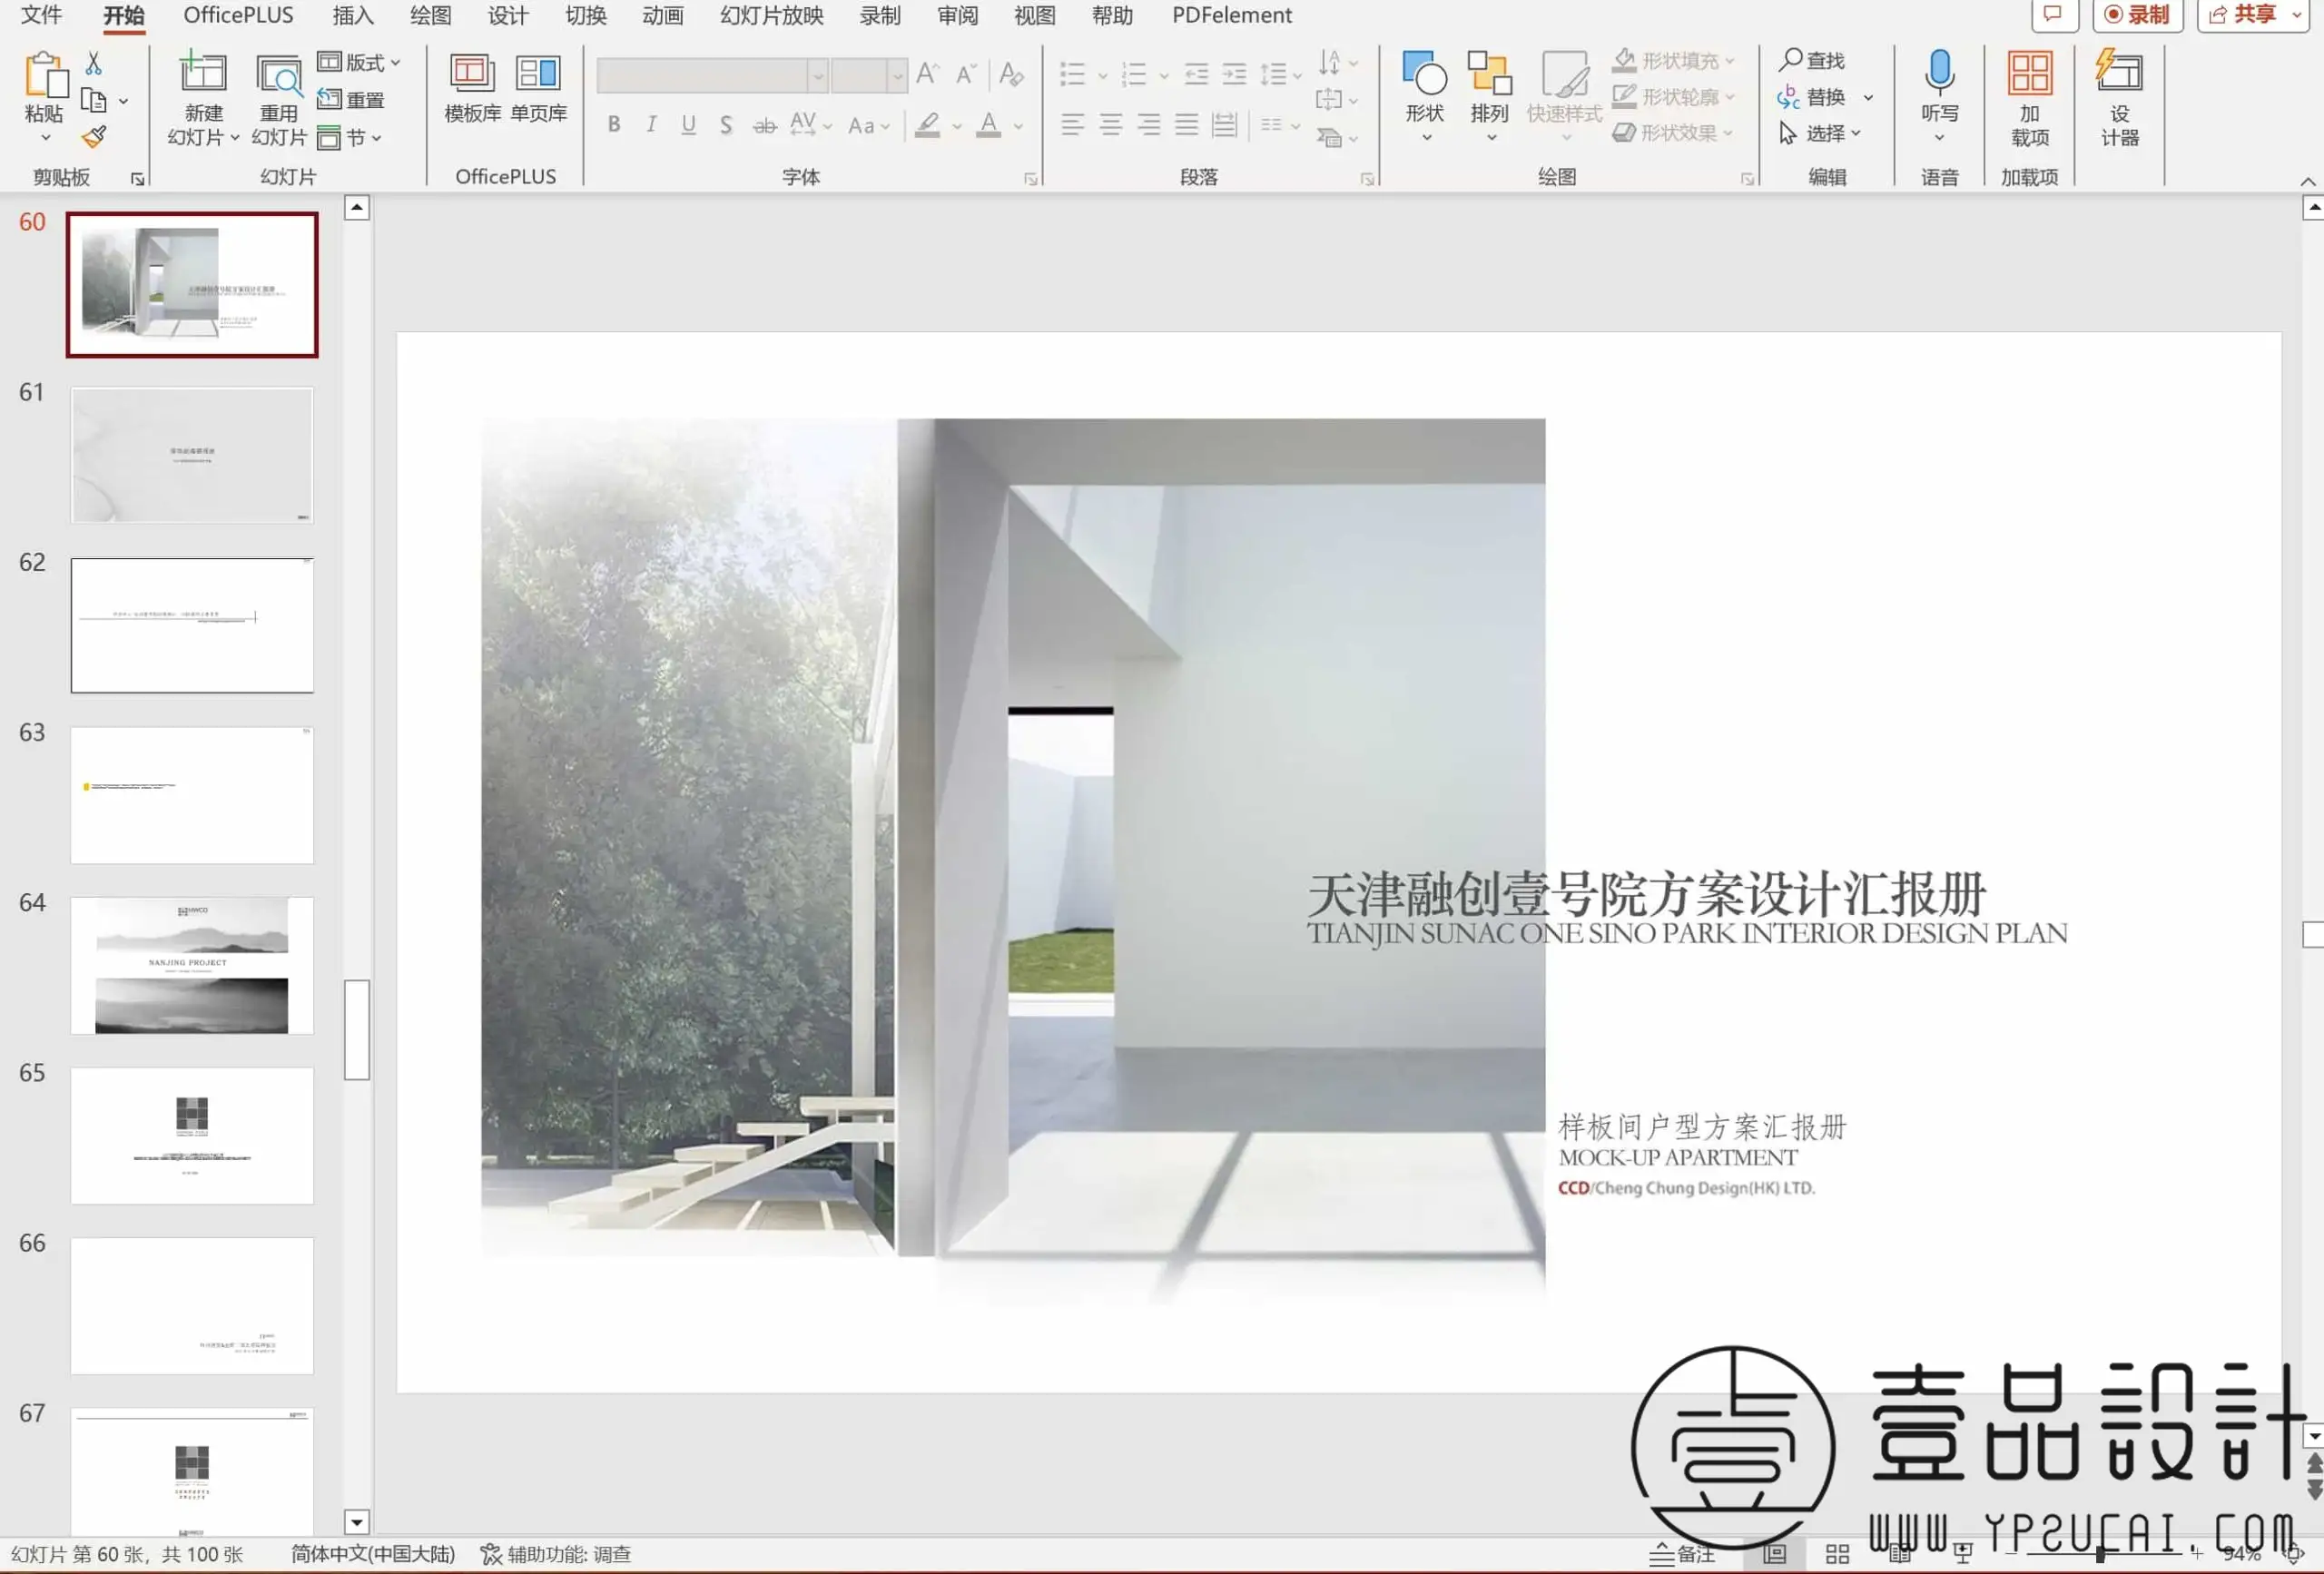Click Accessibility: Investigate (辅助功能: 调查) in status bar
Viewport: 2324px width, 1574px height.
pos(556,1553)
